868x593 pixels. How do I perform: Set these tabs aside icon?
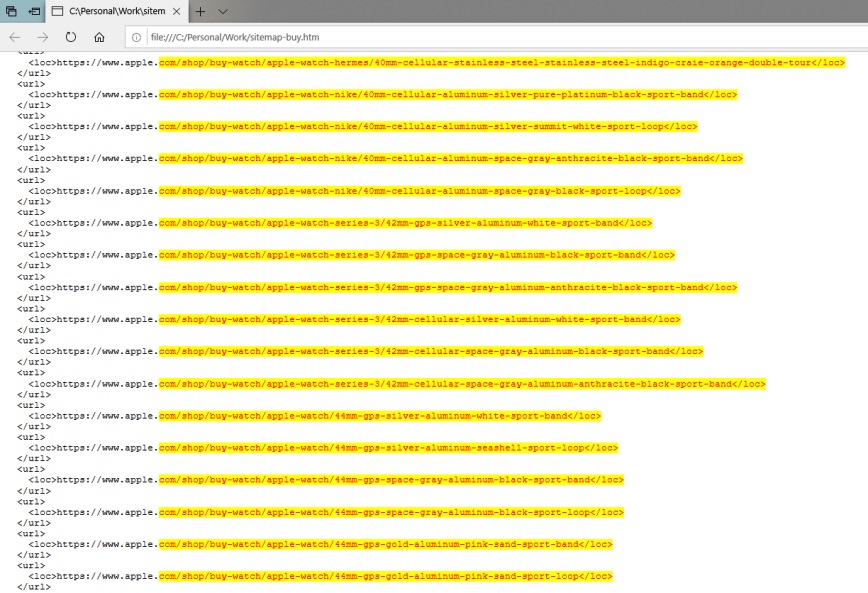click(x=34, y=11)
